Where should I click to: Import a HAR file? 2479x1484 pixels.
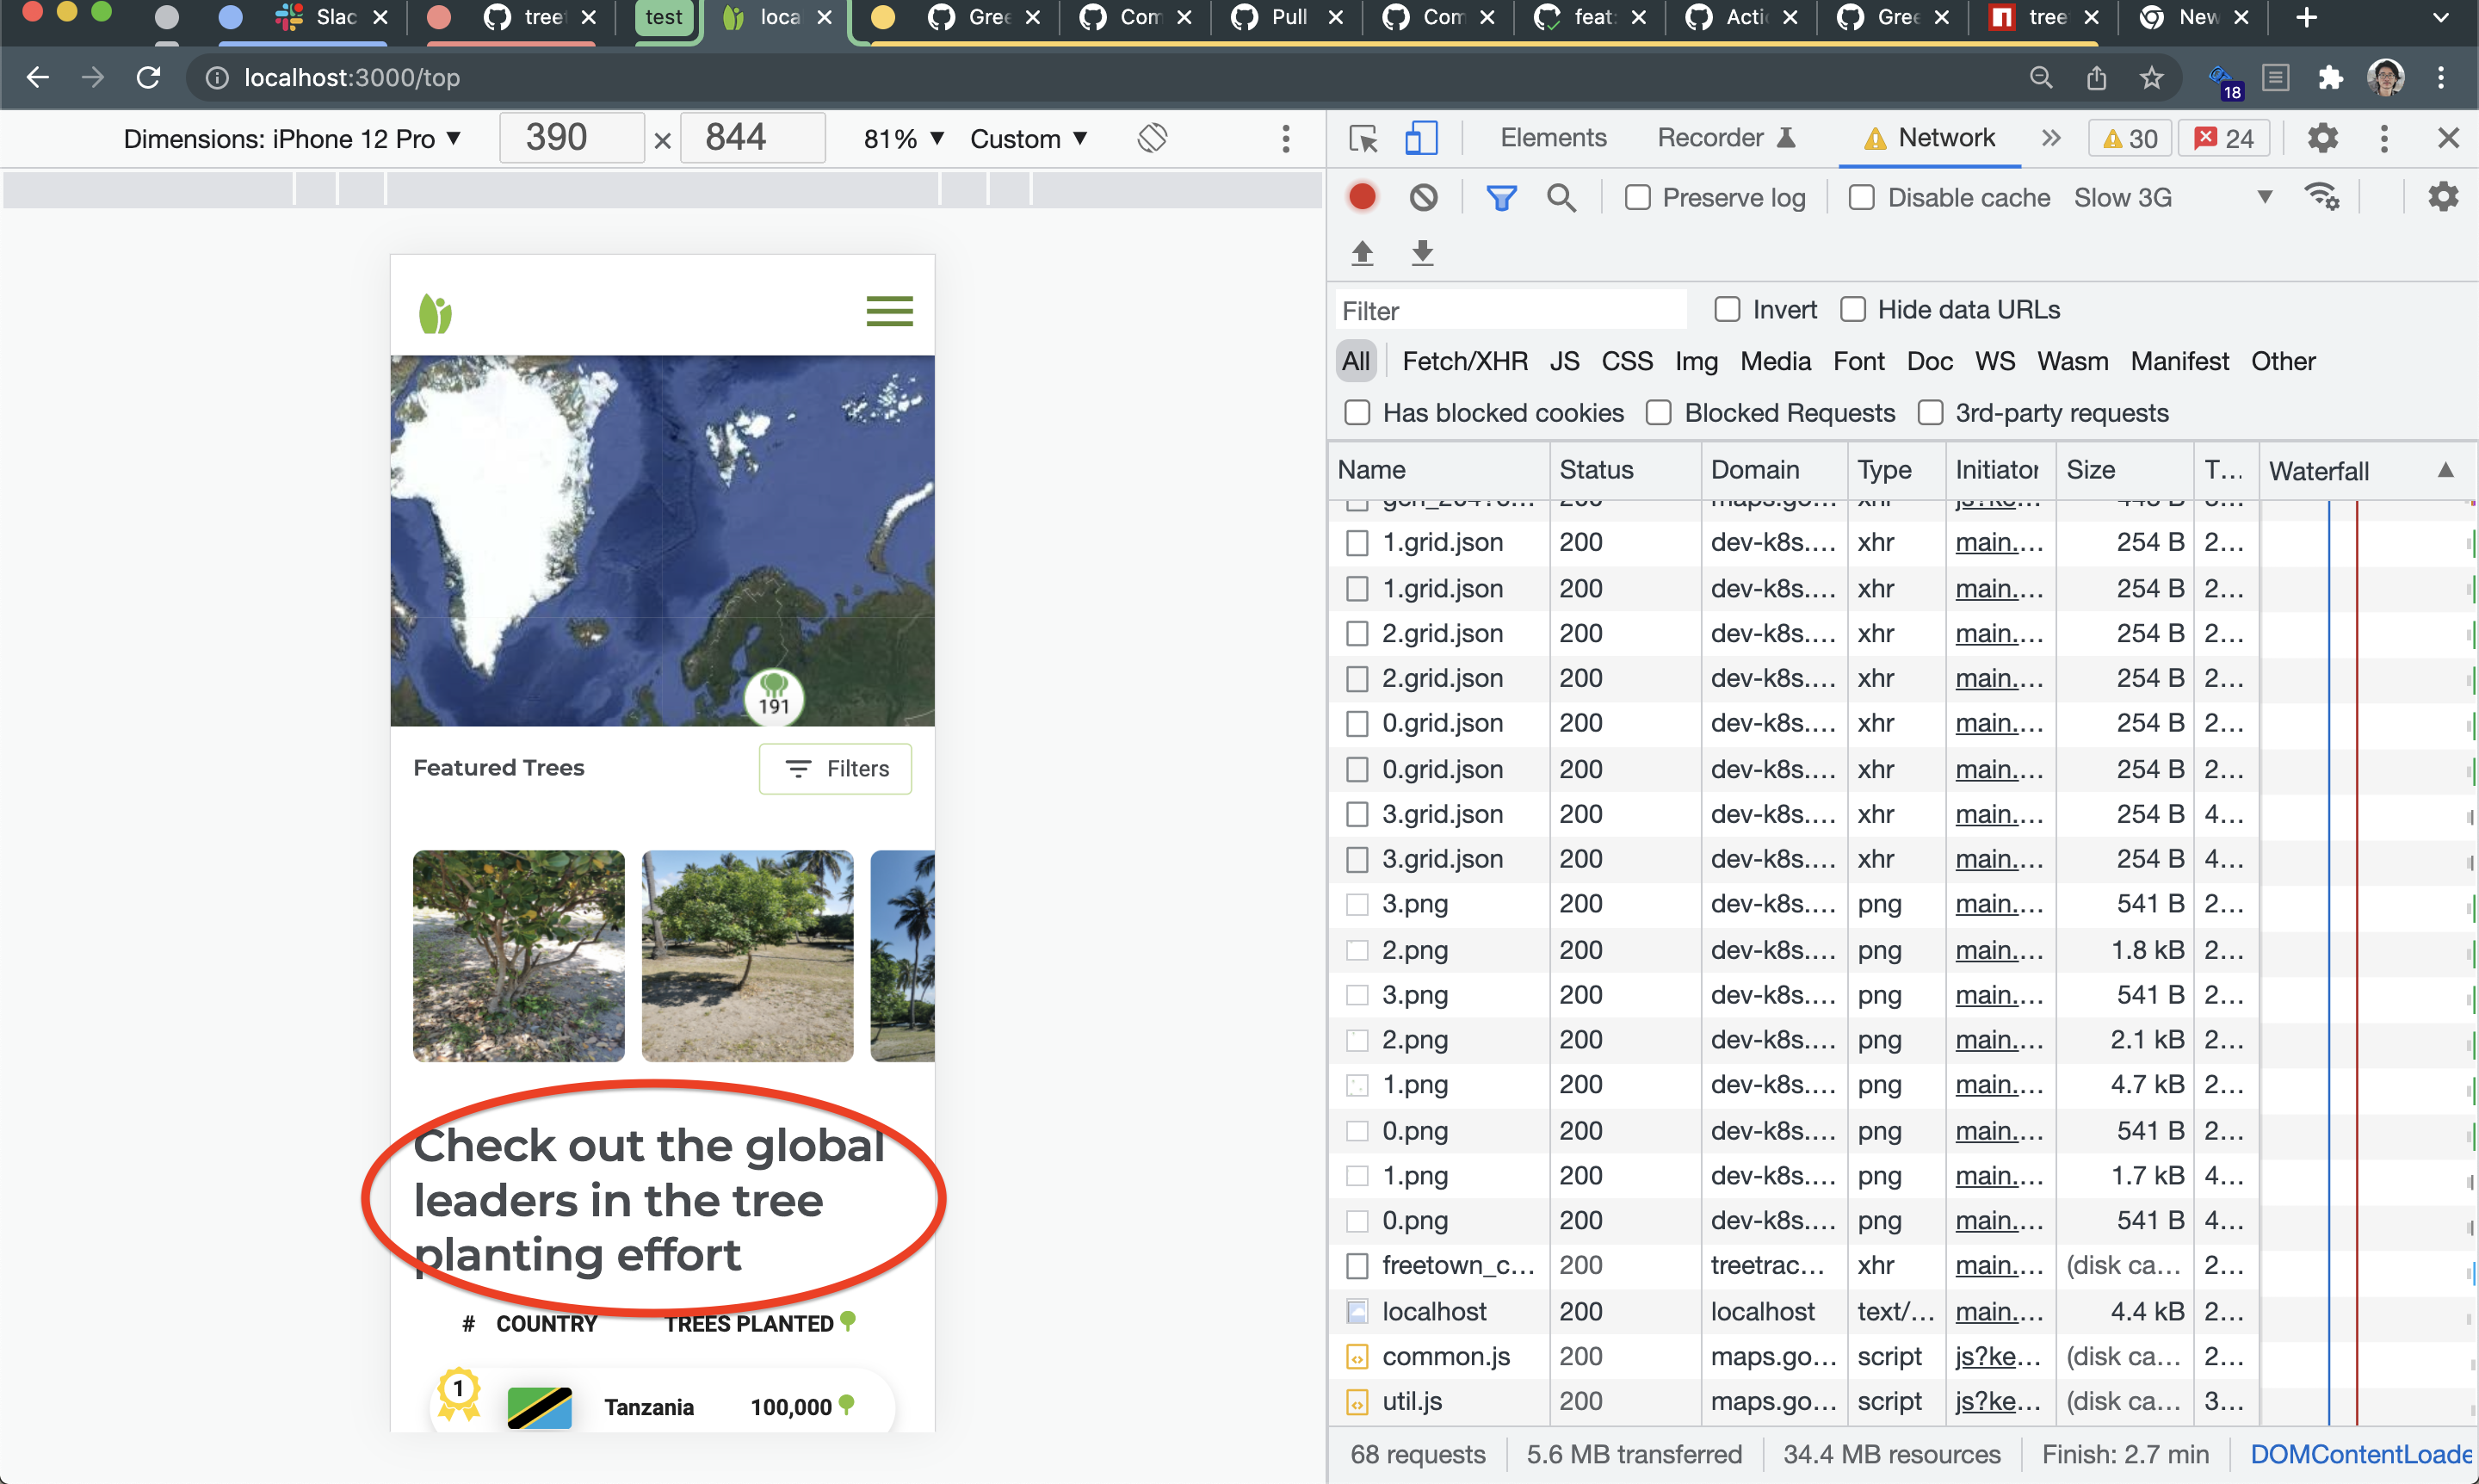(1361, 253)
